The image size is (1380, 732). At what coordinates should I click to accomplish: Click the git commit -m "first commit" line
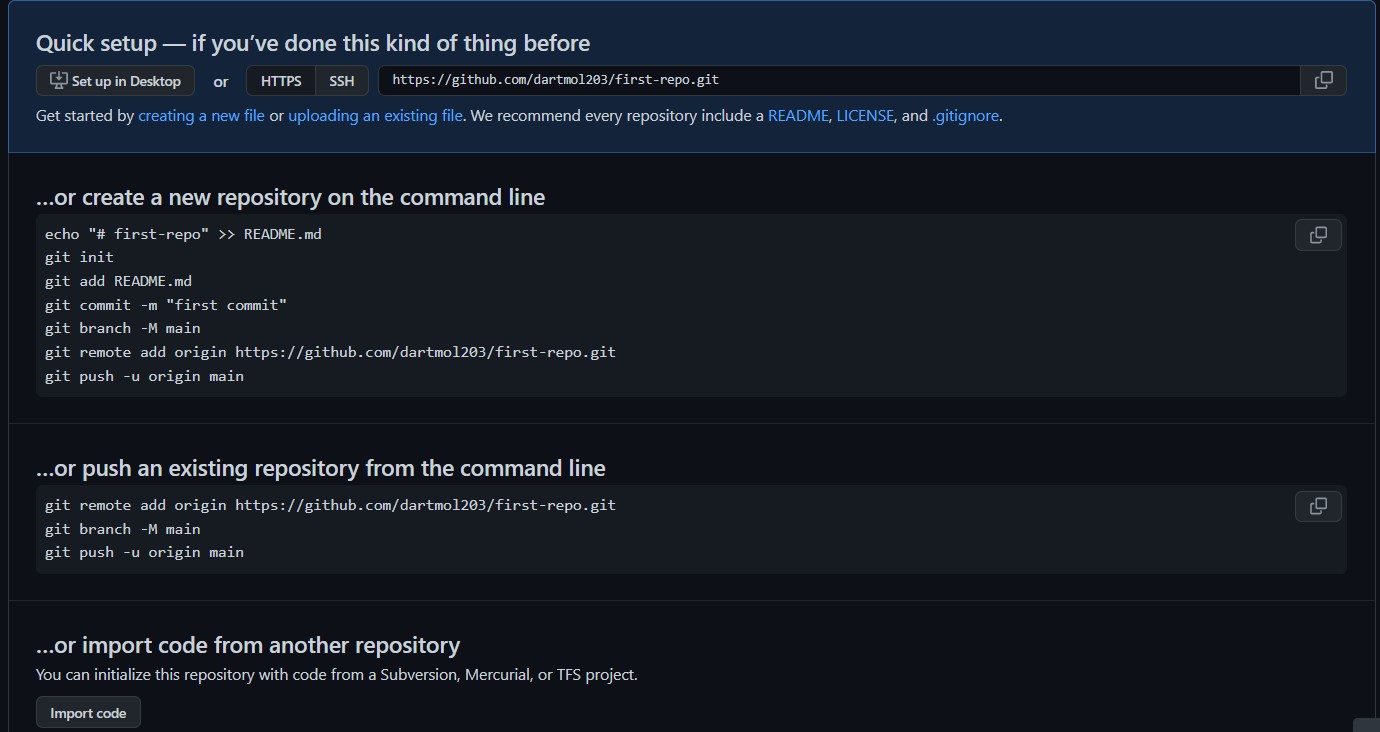click(x=166, y=305)
